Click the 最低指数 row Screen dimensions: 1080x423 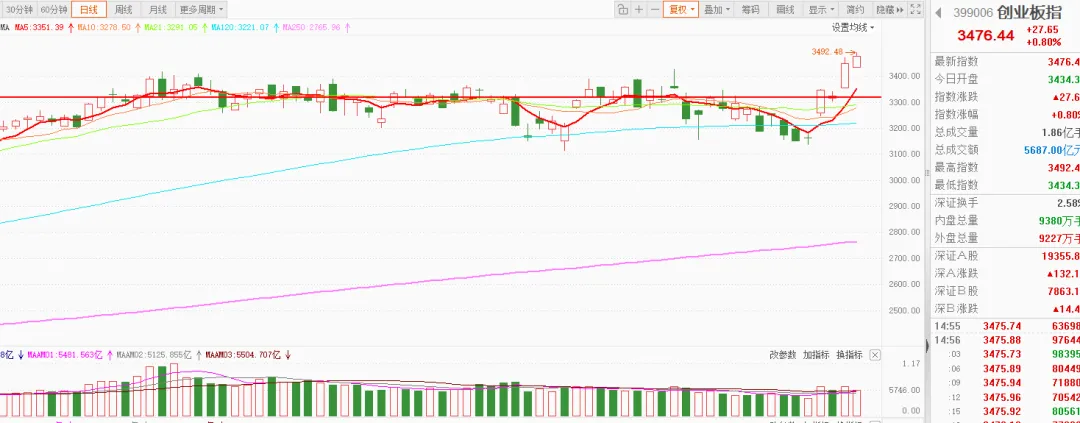pos(1005,185)
